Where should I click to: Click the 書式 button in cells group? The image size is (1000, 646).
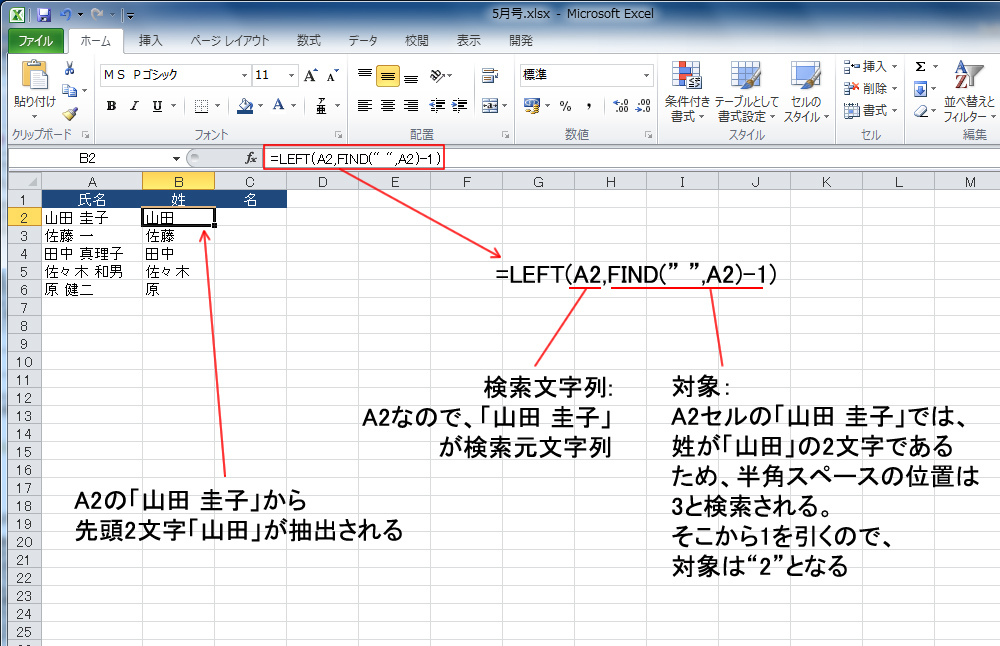click(871, 111)
